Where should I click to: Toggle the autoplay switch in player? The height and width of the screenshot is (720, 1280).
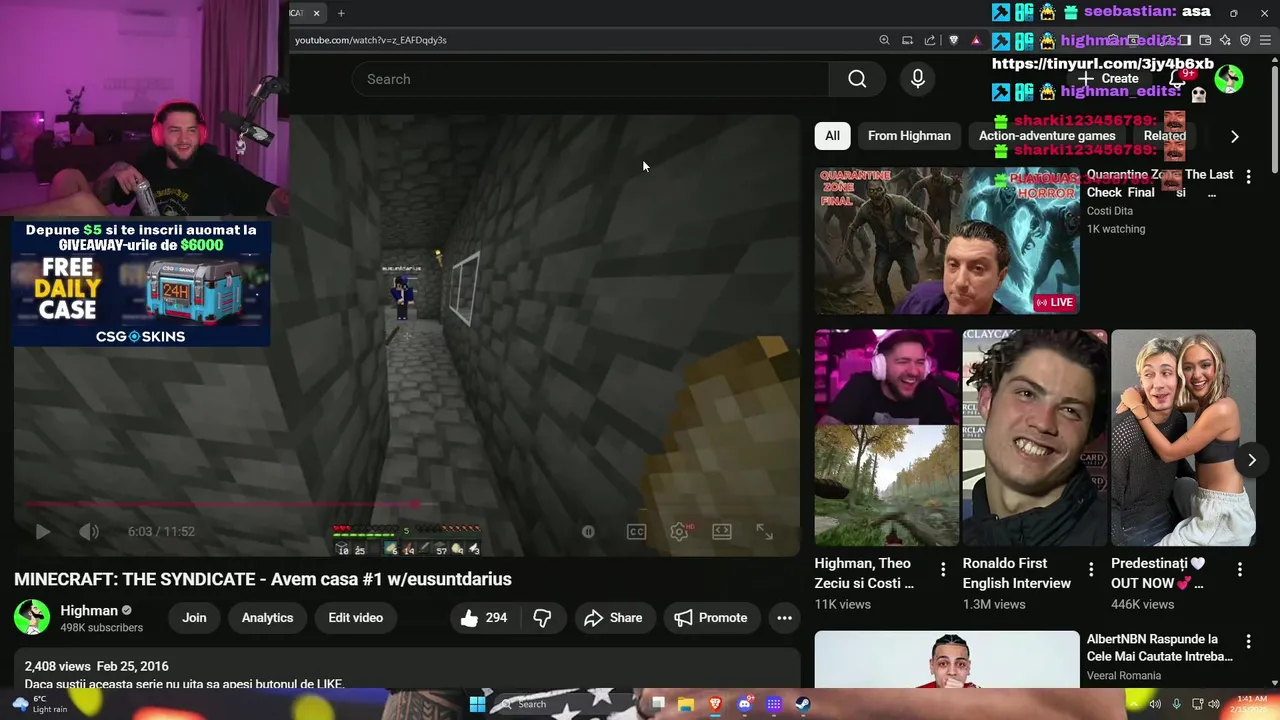click(588, 532)
